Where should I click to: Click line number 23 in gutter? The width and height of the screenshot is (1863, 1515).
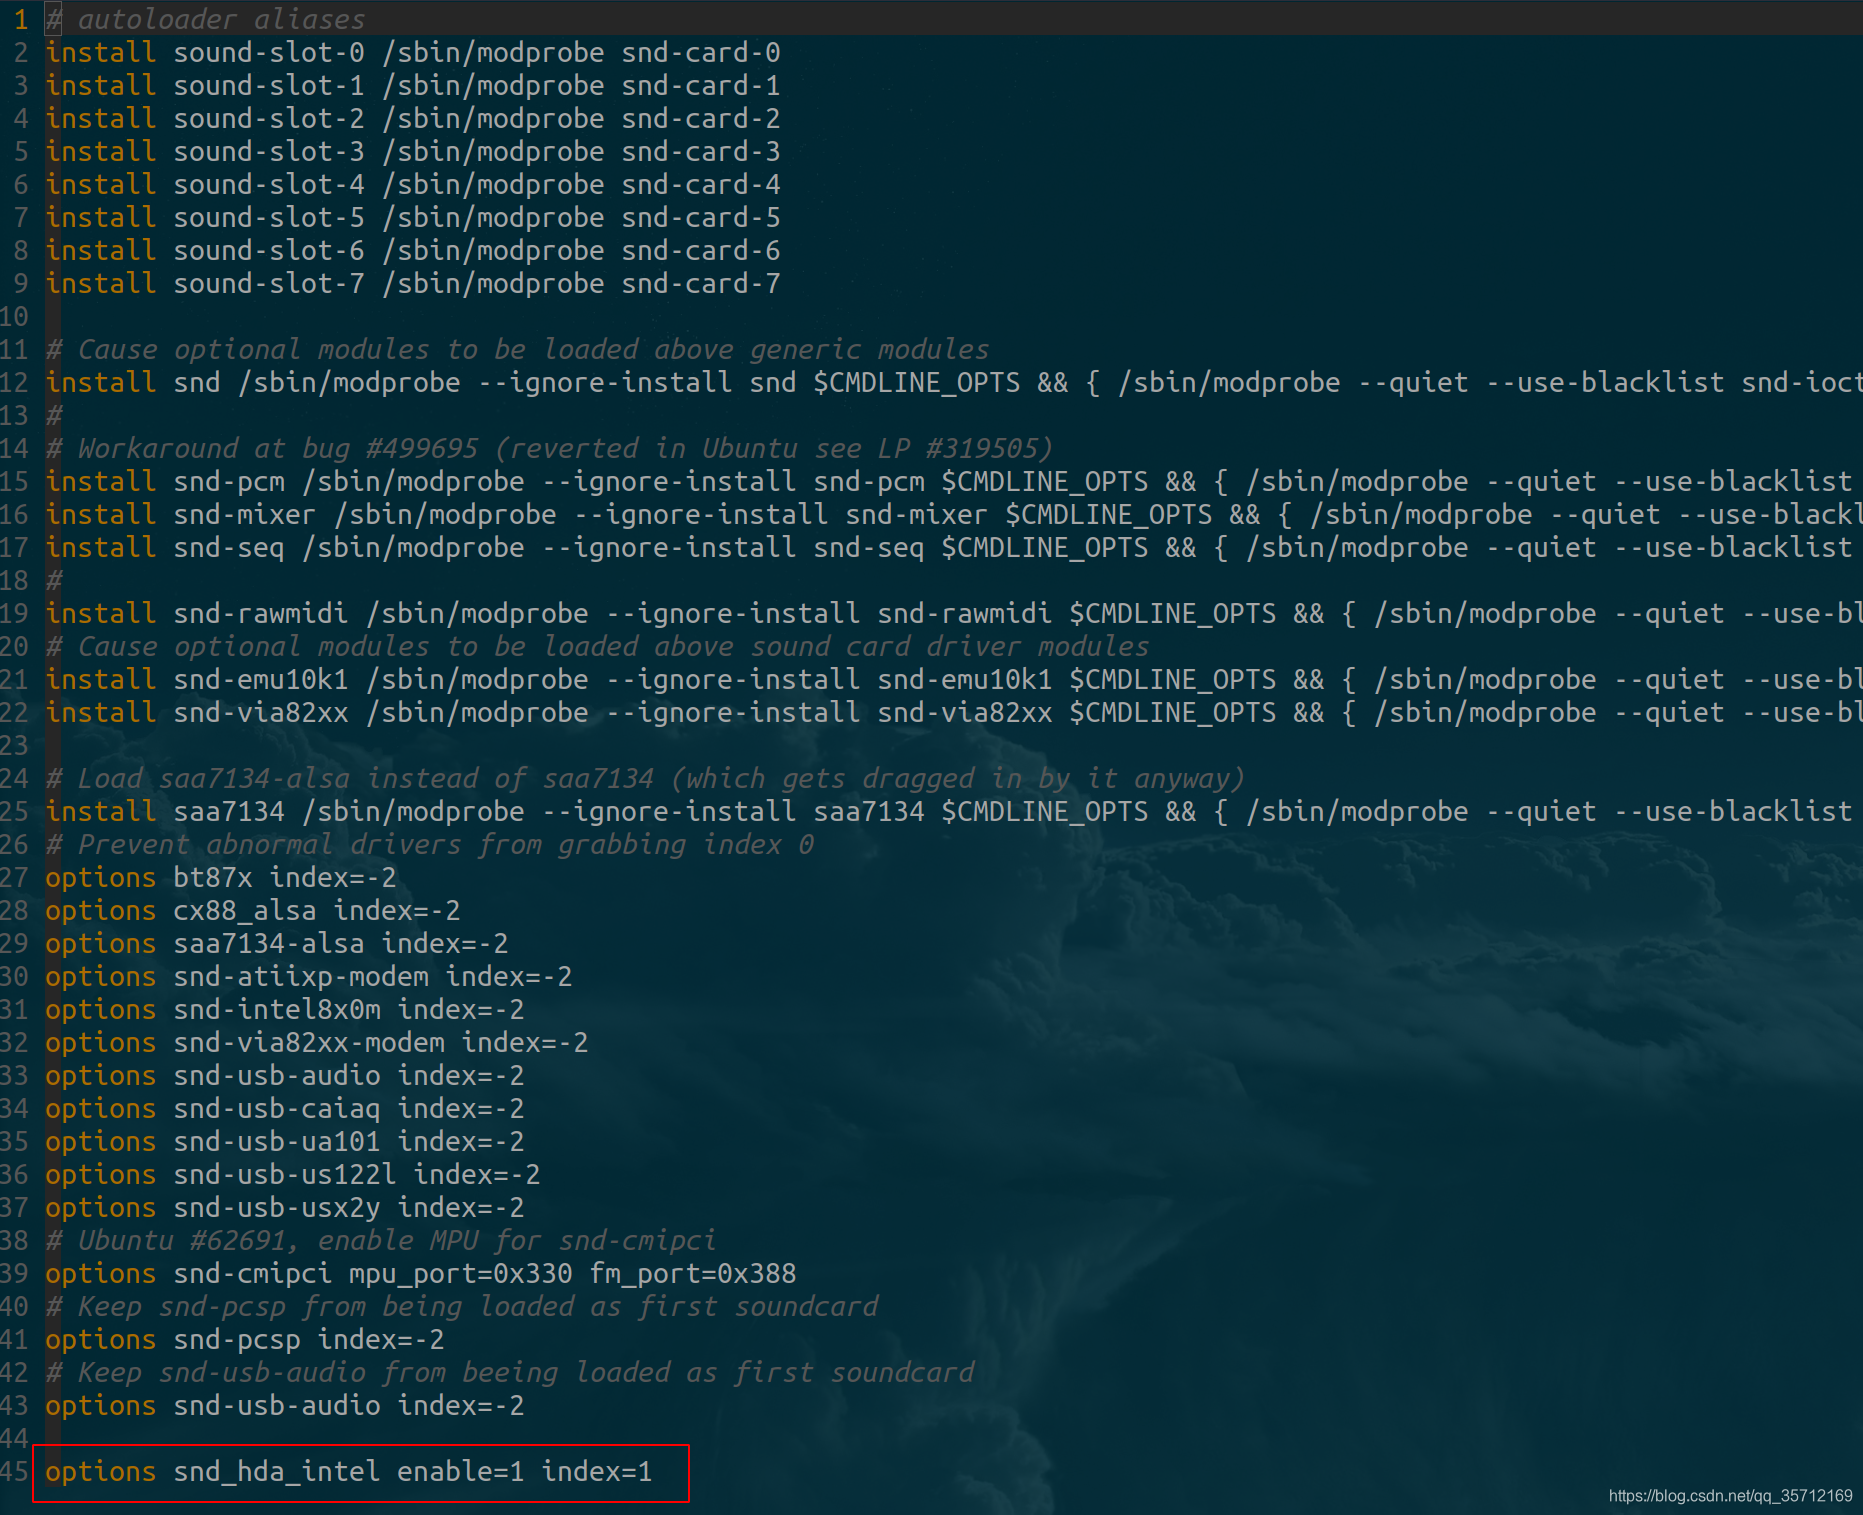click(x=15, y=745)
